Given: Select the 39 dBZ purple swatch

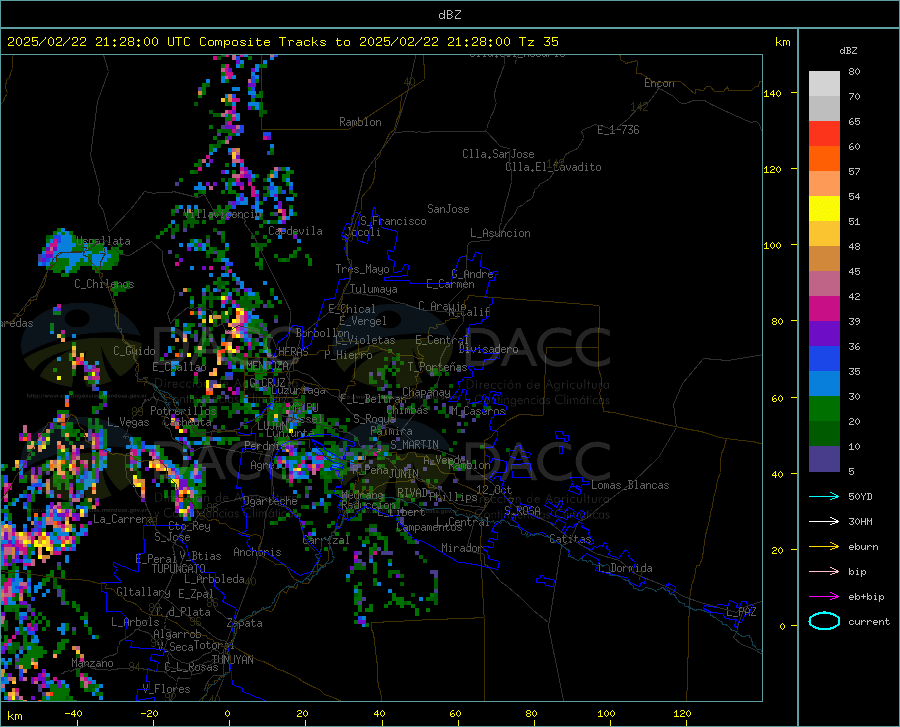Looking at the screenshot, I should click(824, 334).
